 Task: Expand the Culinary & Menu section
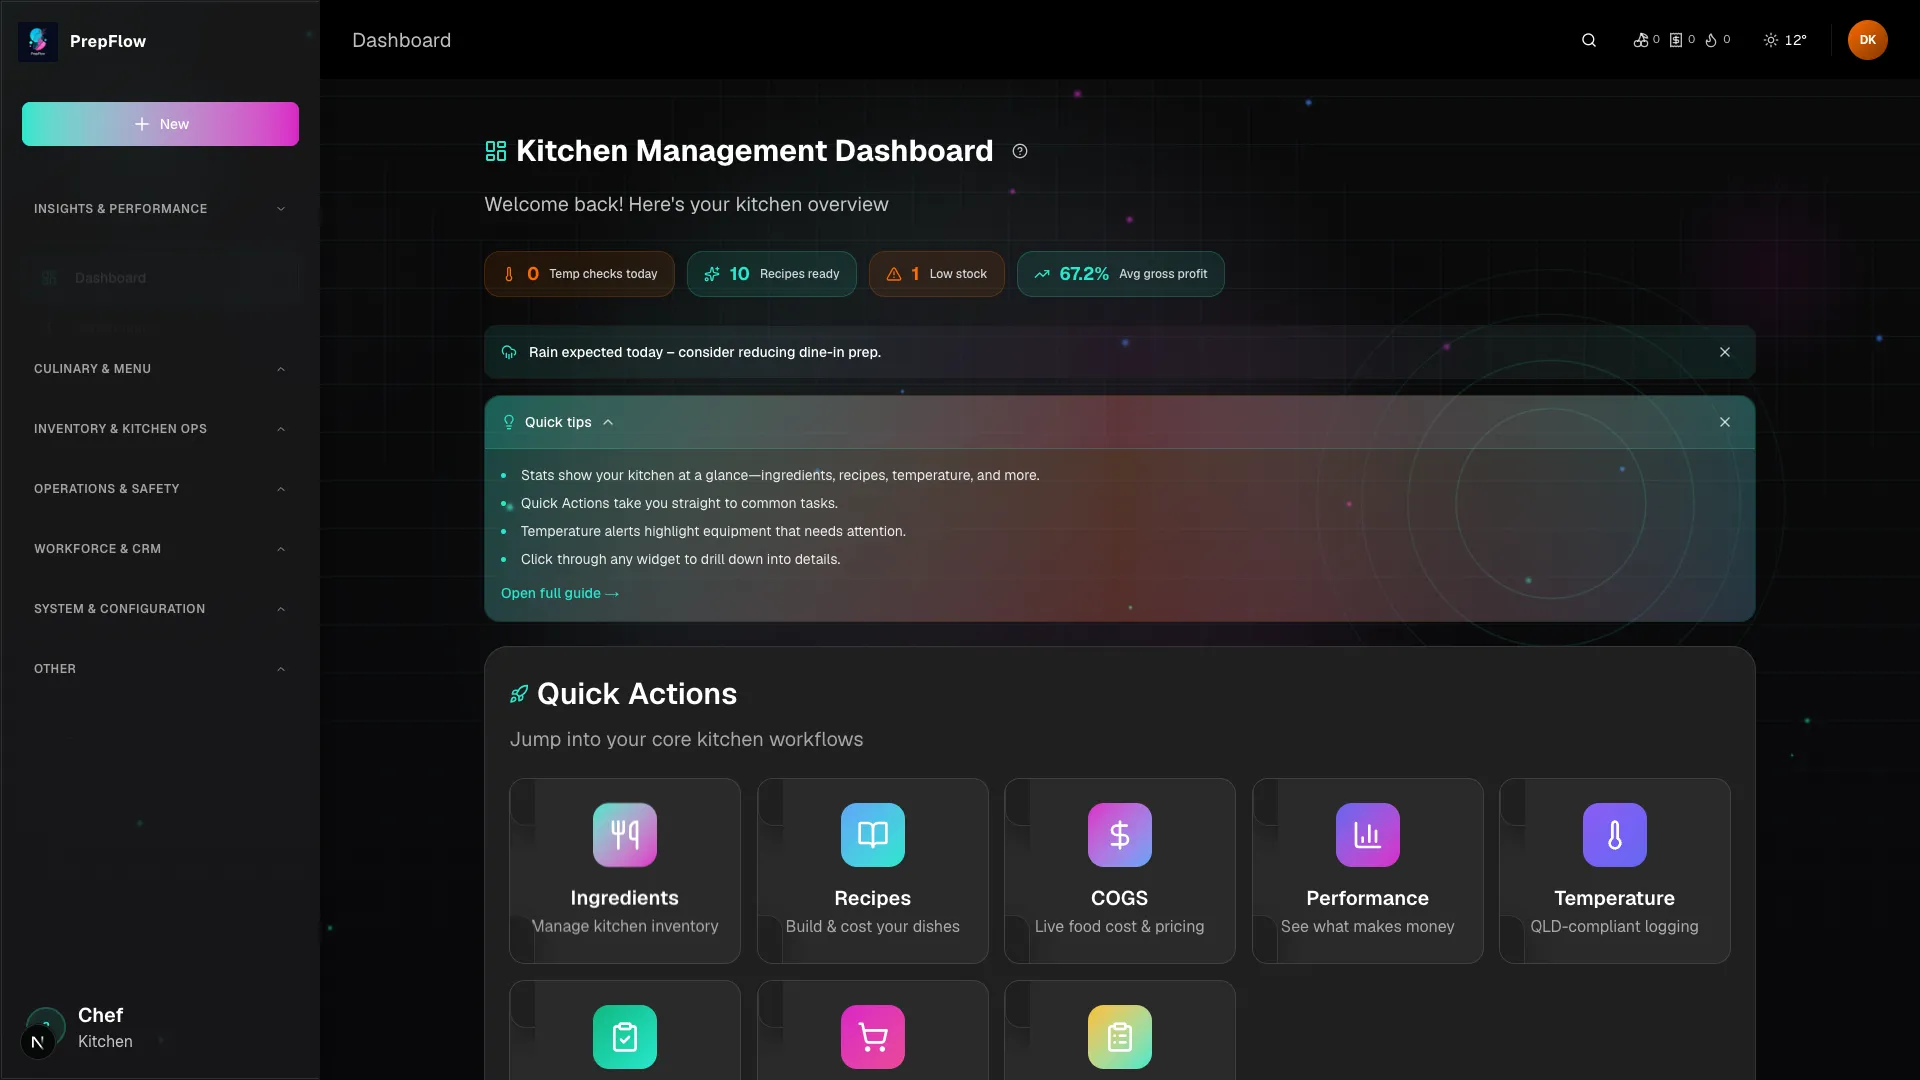[x=160, y=369]
